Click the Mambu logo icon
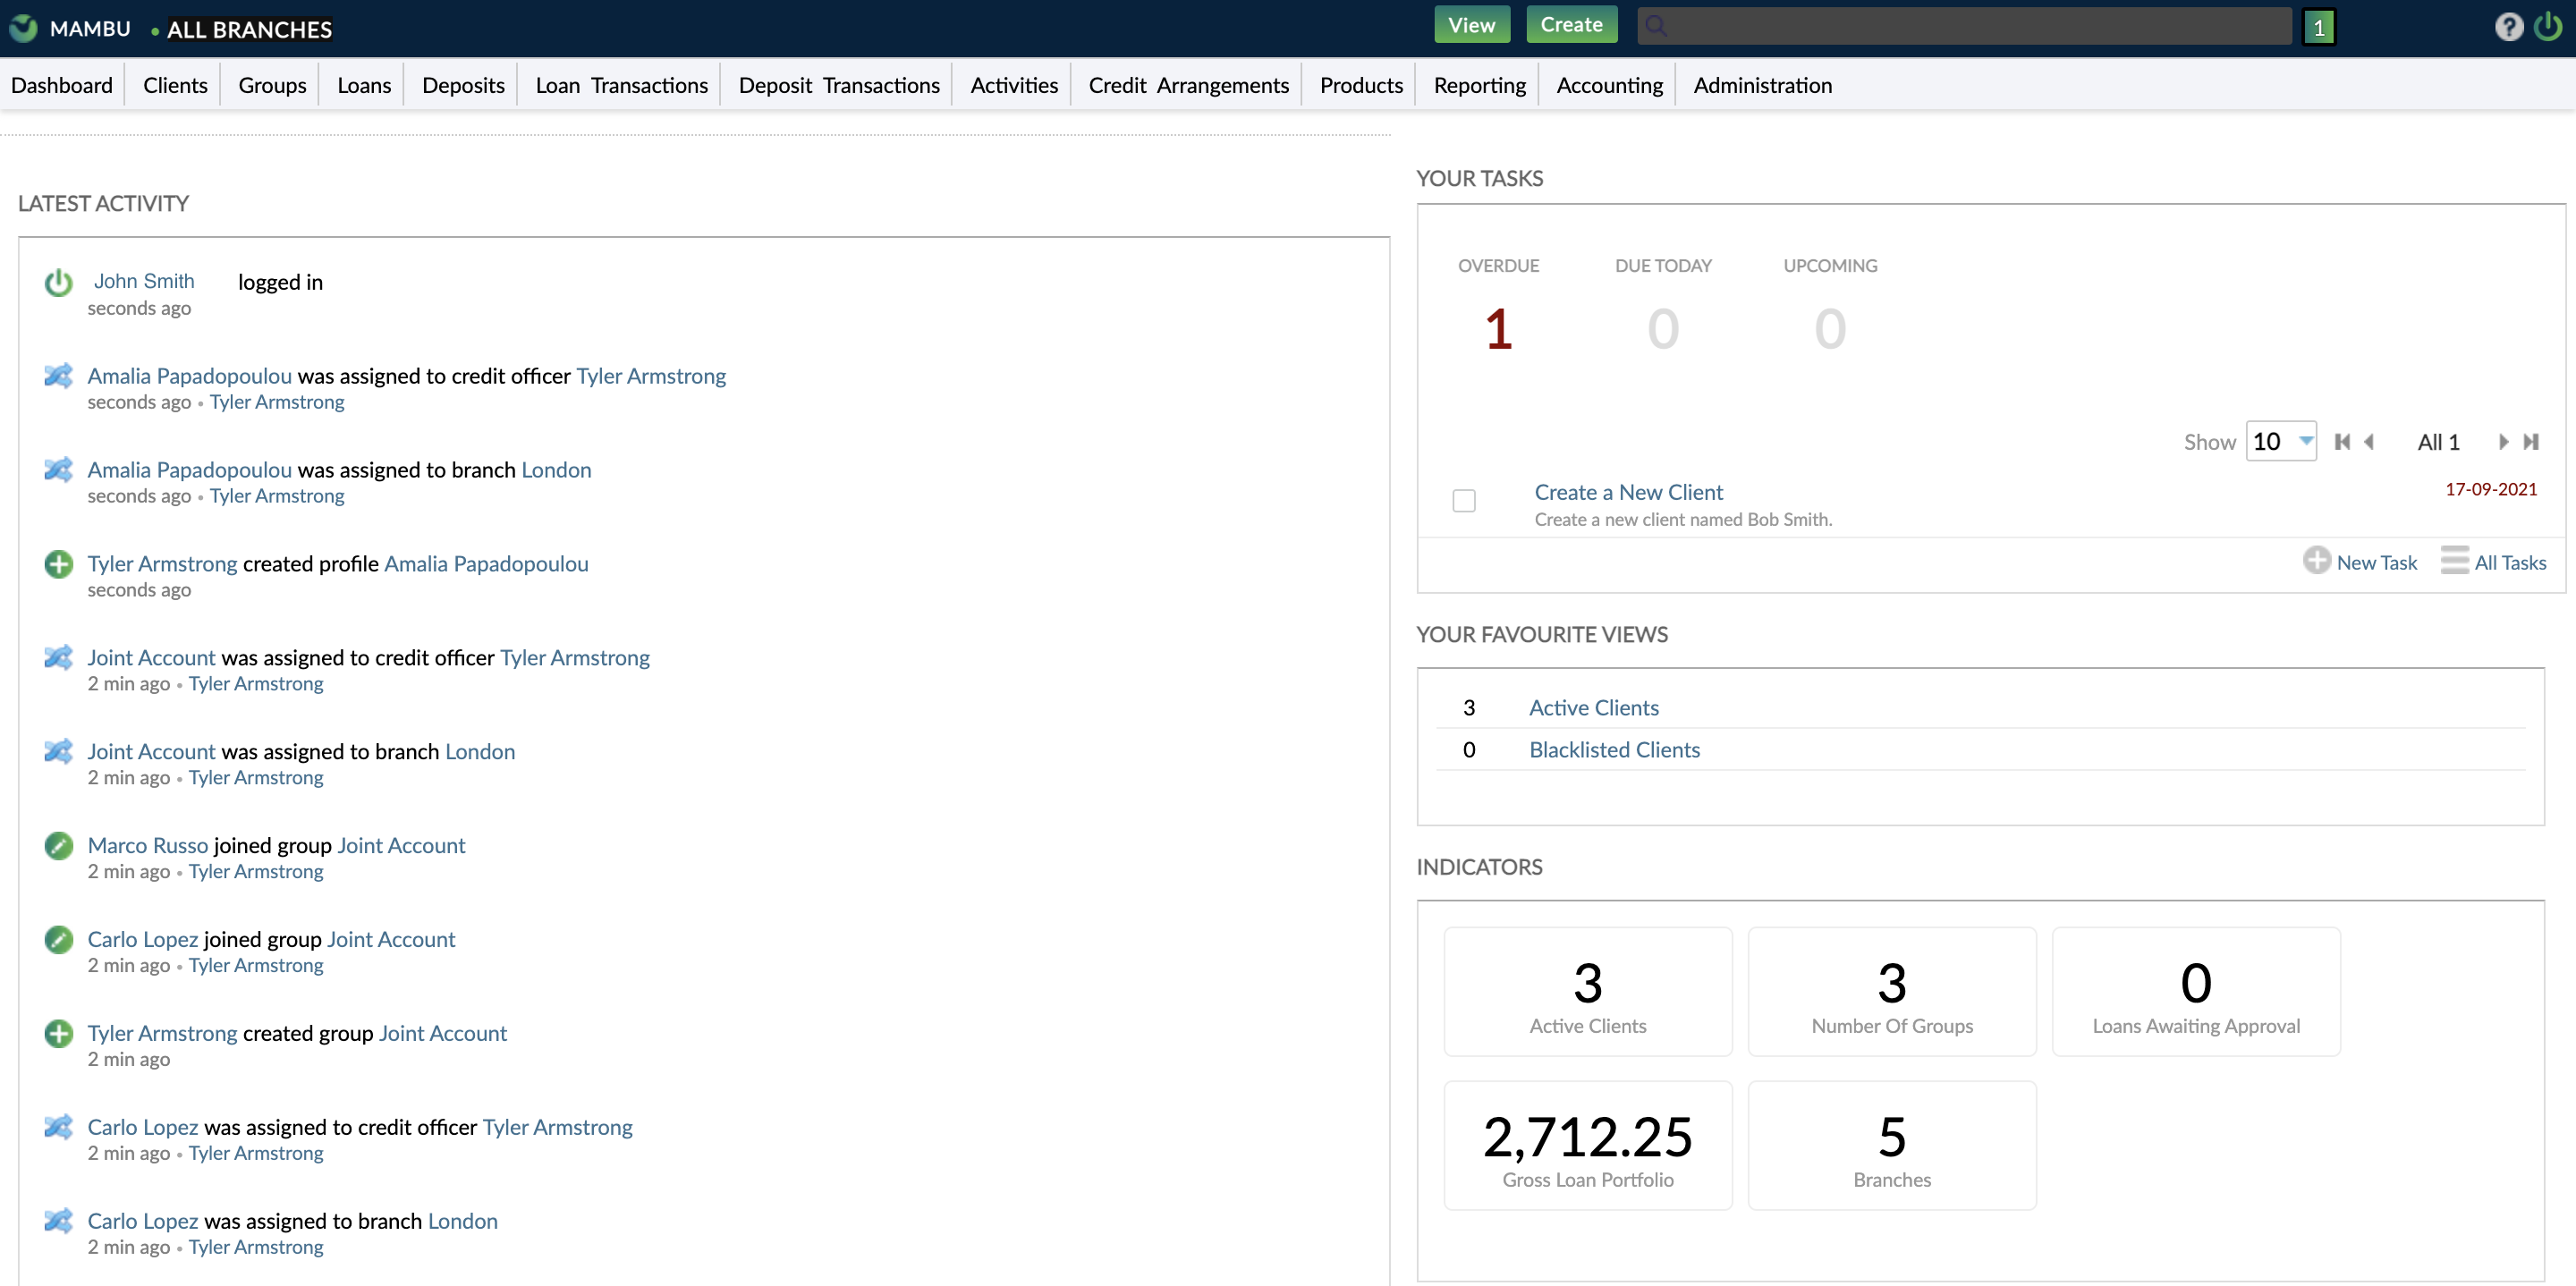The width and height of the screenshot is (2576, 1286). (x=22, y=27)
